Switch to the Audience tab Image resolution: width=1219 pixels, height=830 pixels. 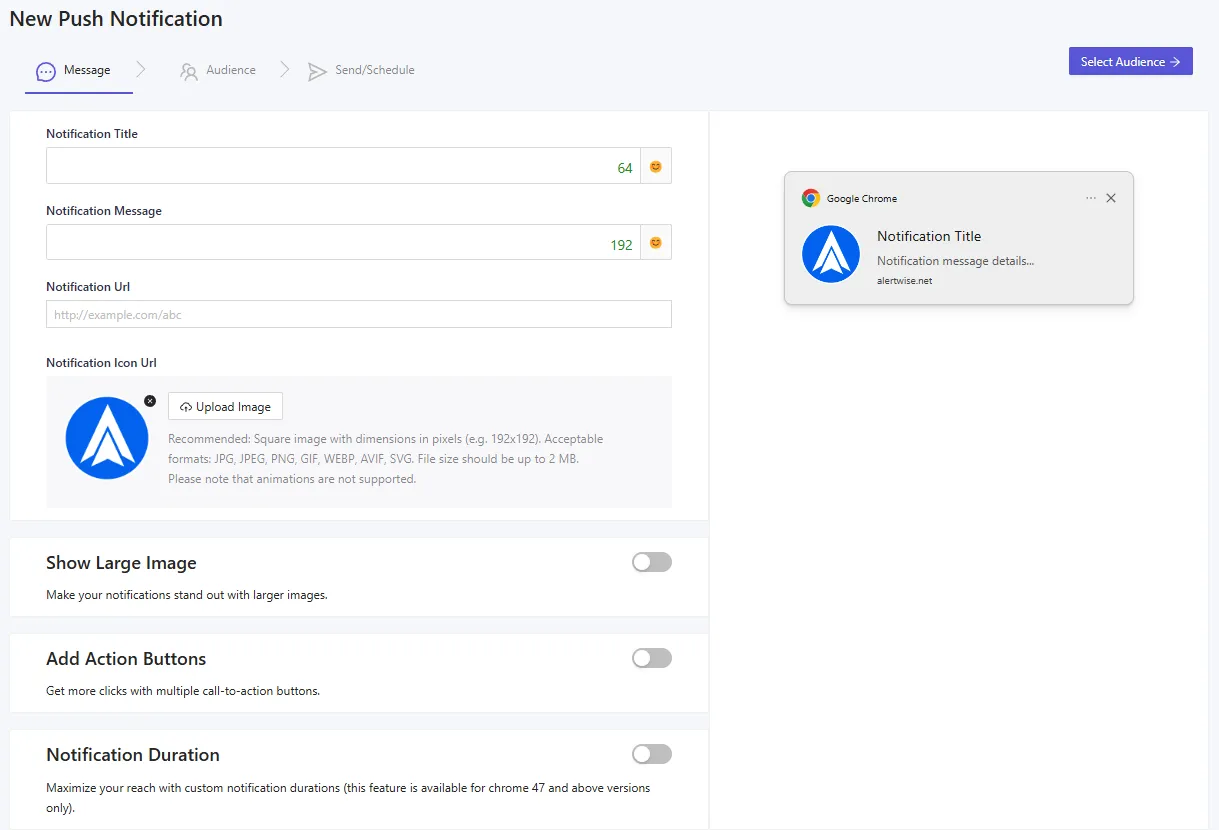coord(230,70)
